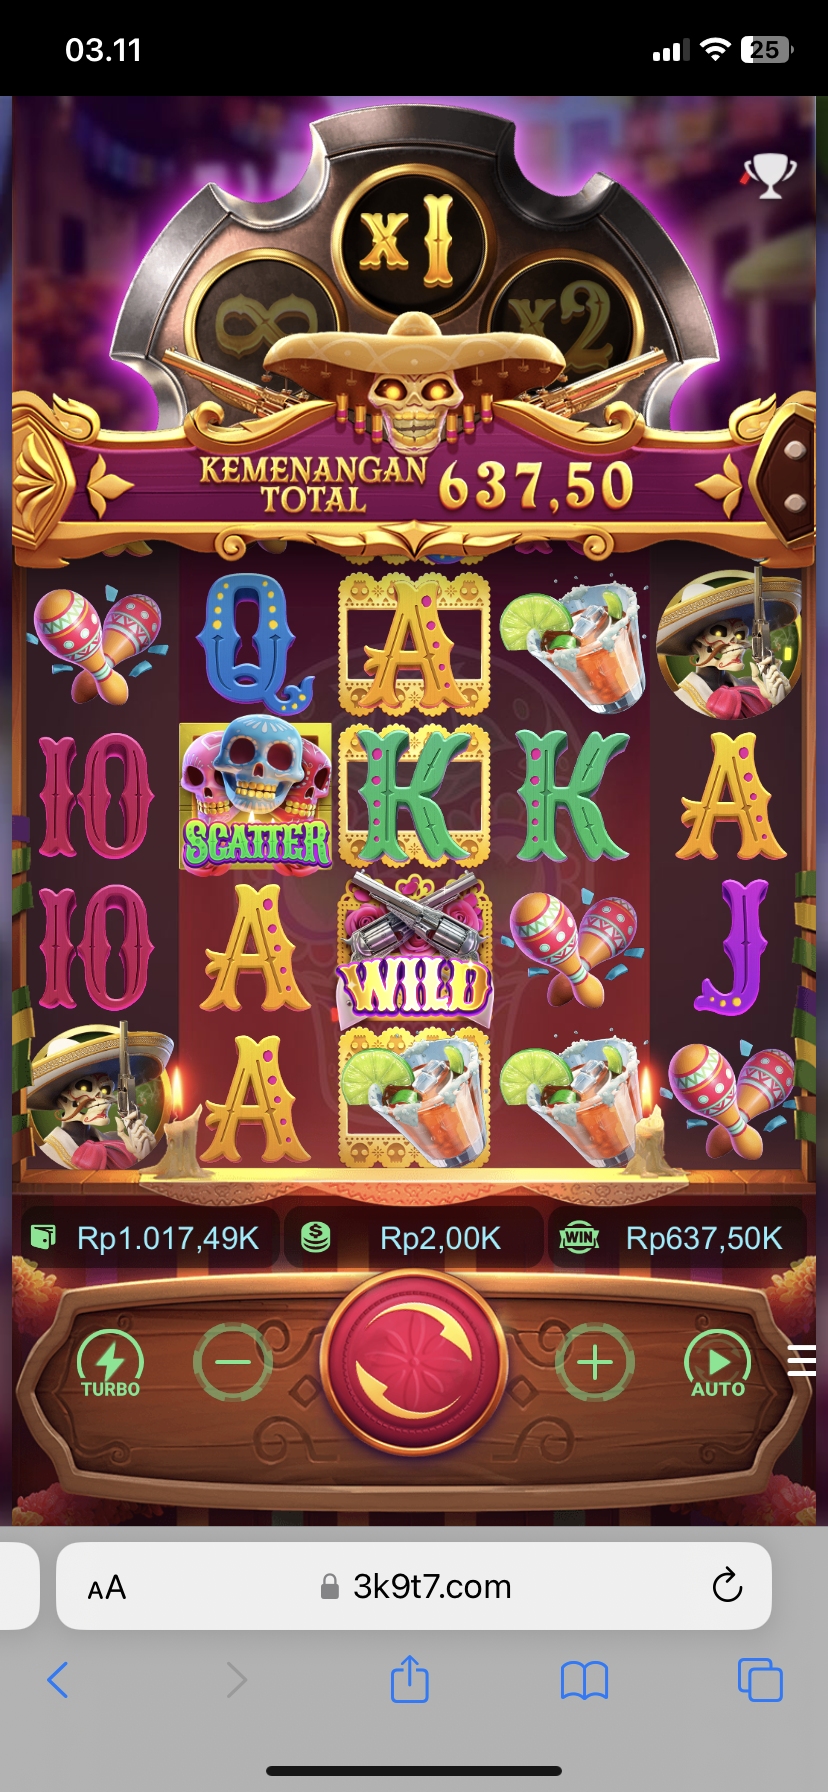
Task: Select the x1 multiplier chamber
Action: pos(412,240)
